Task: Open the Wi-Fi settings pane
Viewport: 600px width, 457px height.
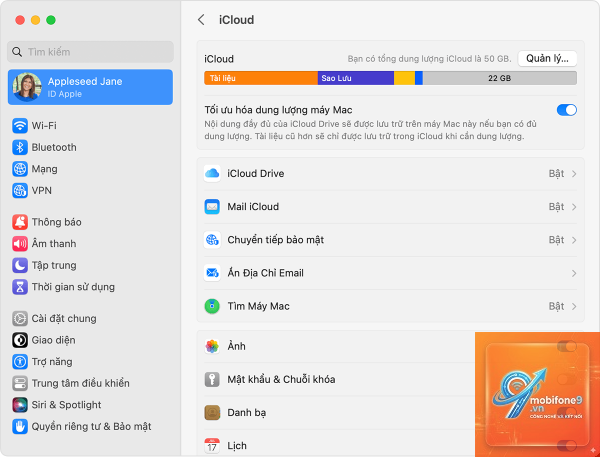Action: 90,126
